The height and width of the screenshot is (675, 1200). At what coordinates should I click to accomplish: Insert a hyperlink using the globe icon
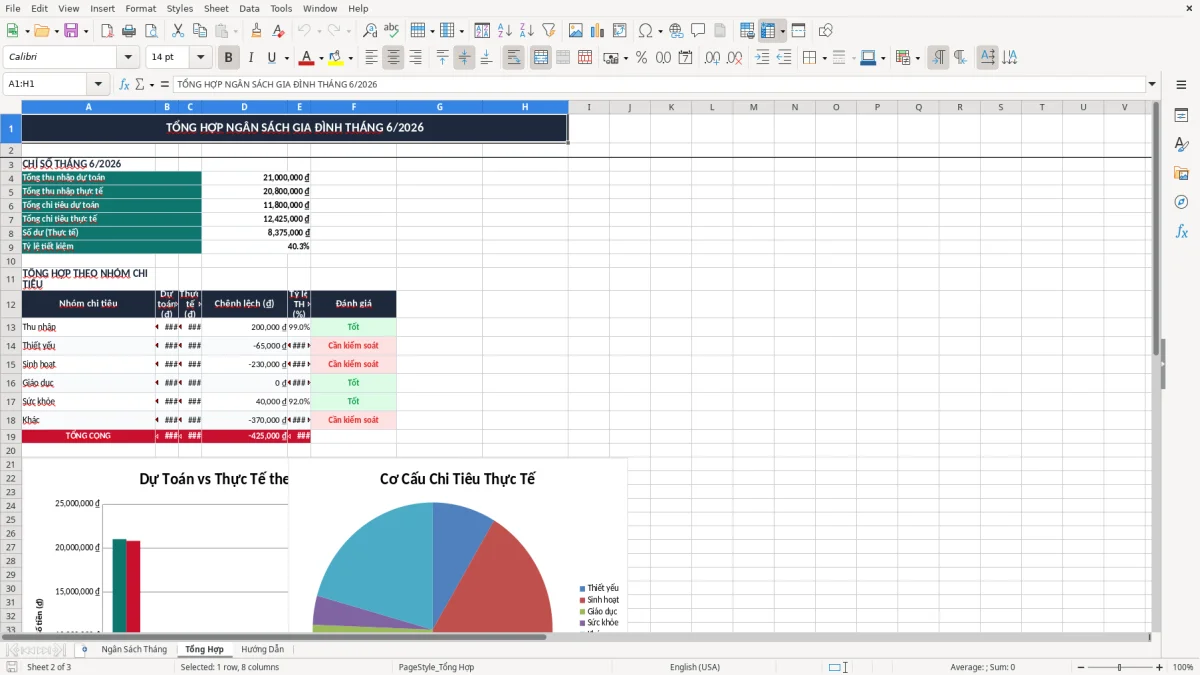coord(676,31)
